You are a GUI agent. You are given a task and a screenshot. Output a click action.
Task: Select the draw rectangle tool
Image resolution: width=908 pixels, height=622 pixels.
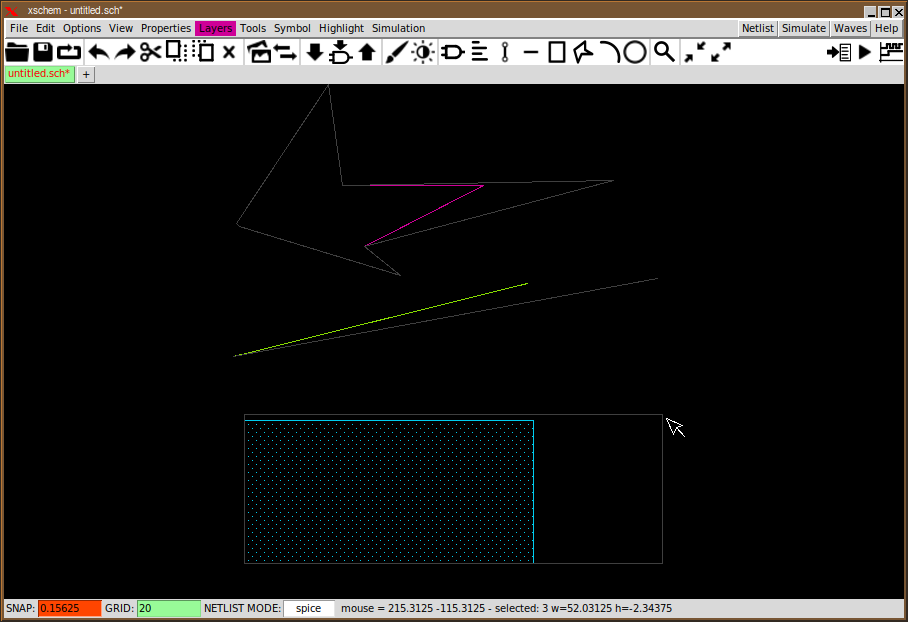tap(557, 52)
